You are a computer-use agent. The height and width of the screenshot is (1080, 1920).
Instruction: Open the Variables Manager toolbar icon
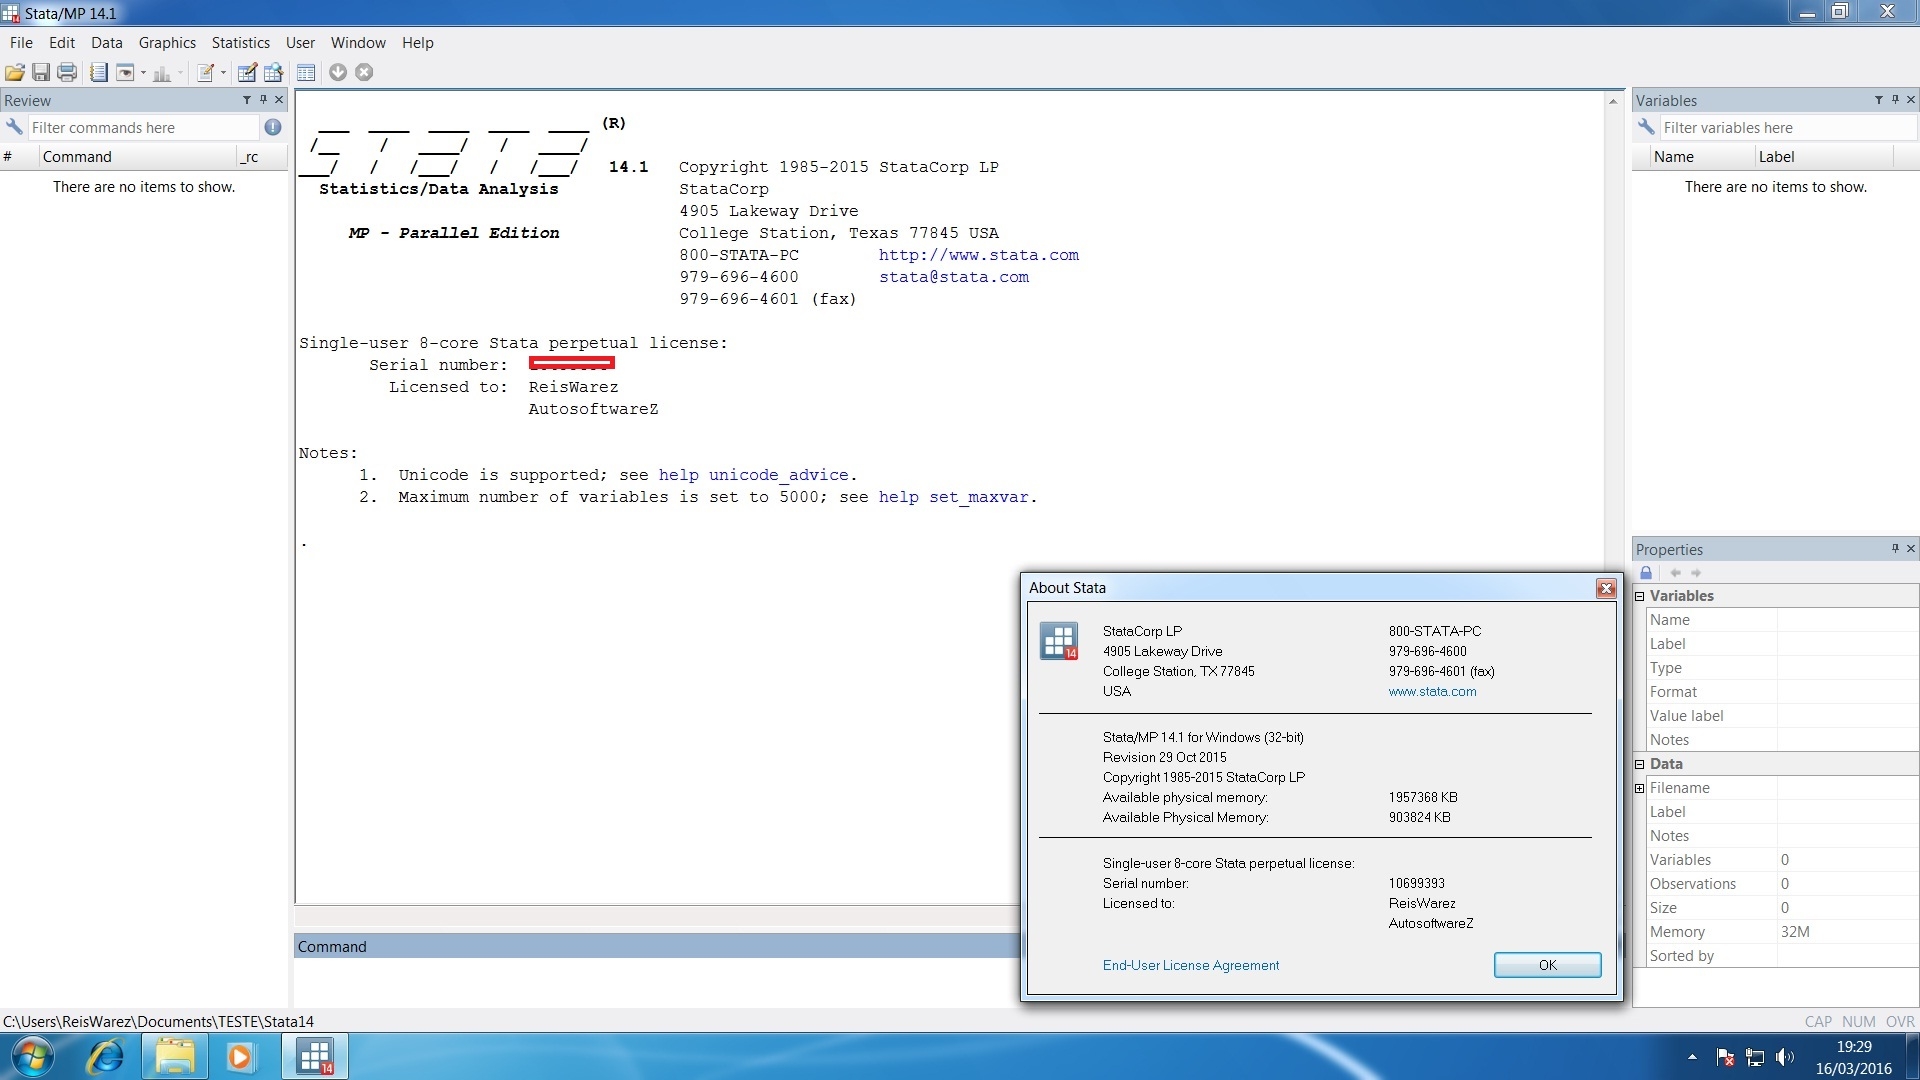[306, 72]
